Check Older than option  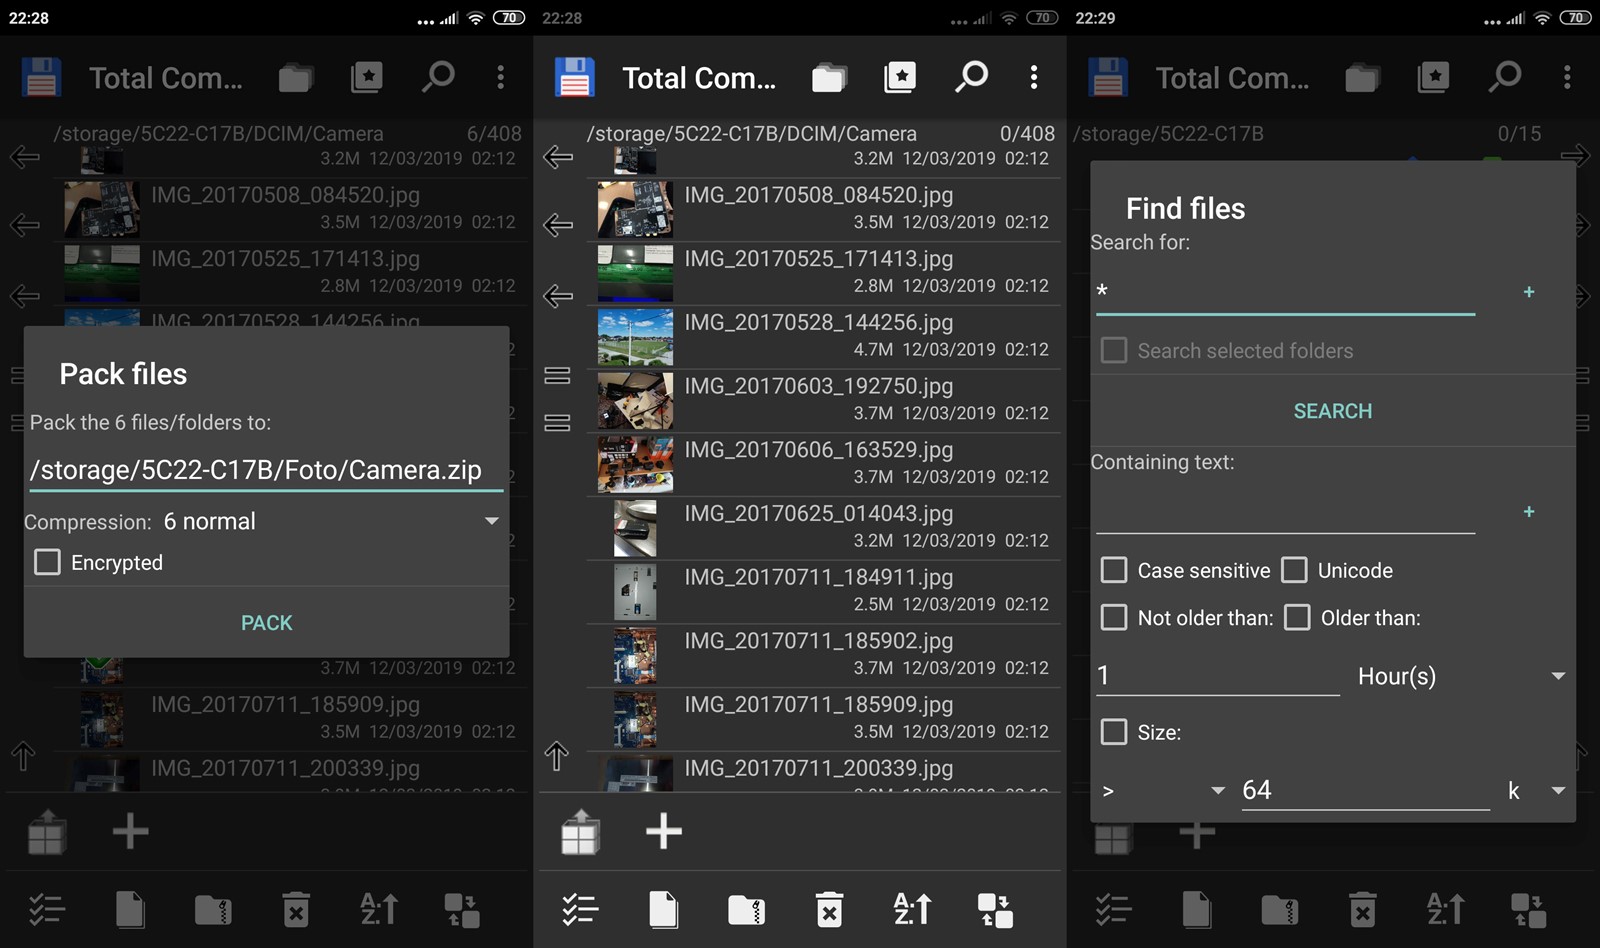(1297, 617)
